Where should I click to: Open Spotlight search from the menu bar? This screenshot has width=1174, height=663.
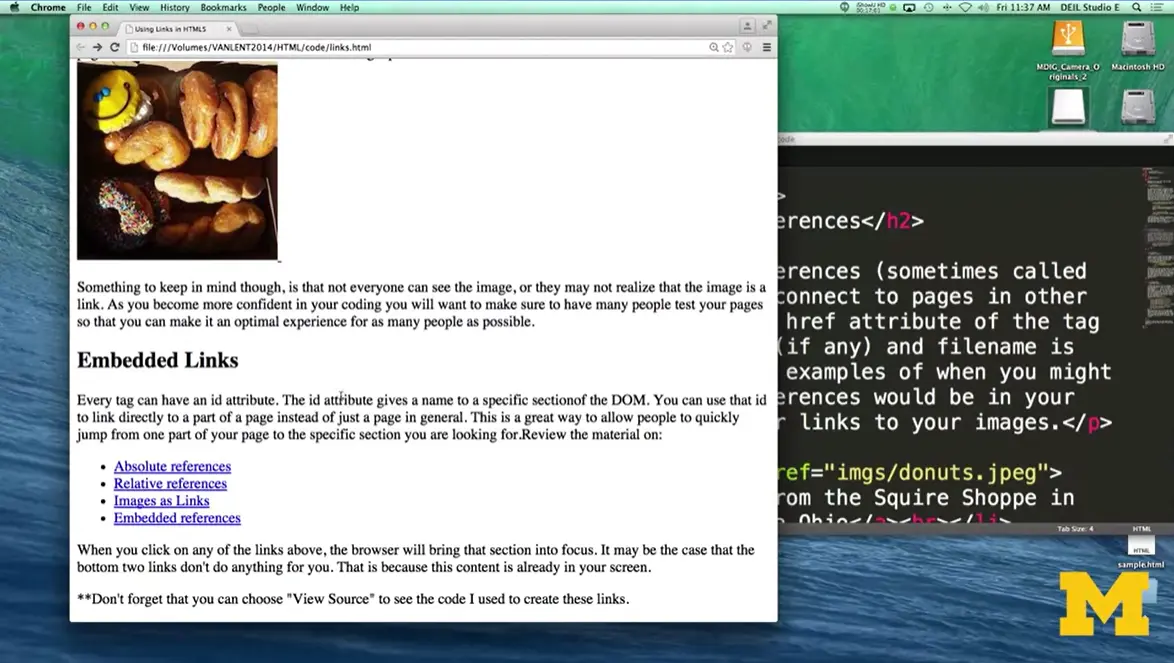click(x=1136, y=7)
